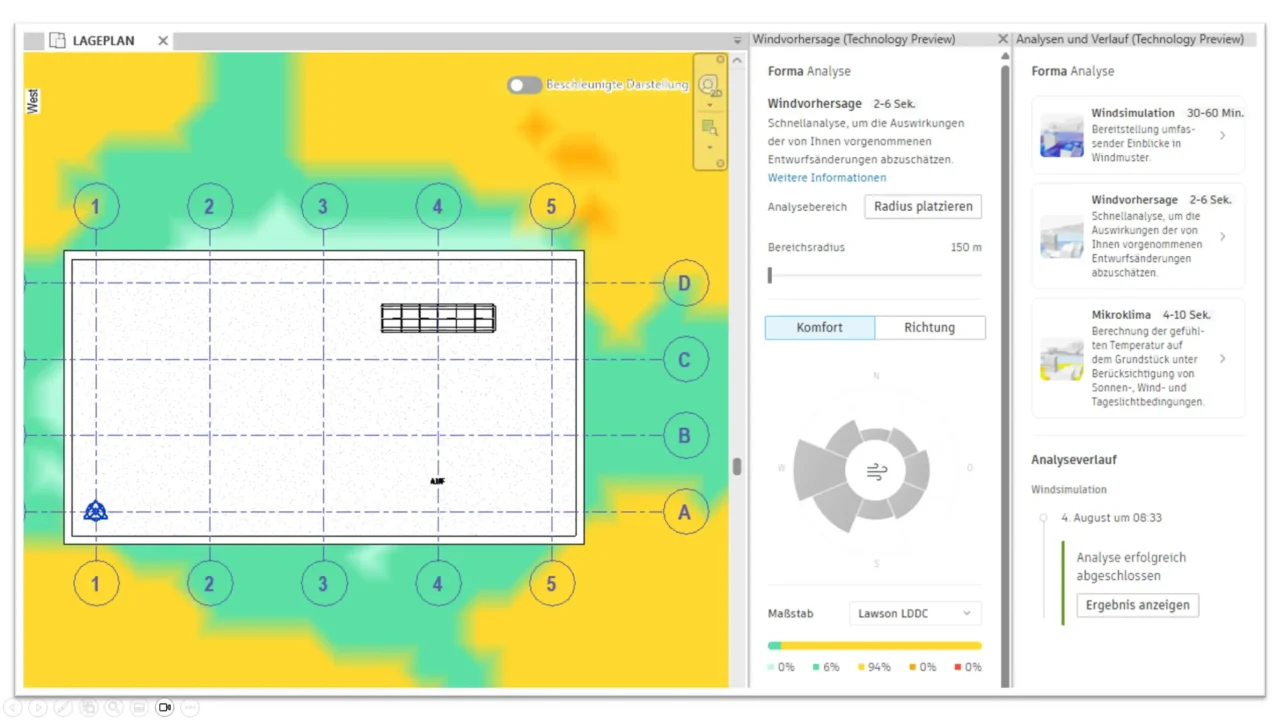Image resolution: width=1280 pixels, height=720 pixels.
Task: Toggle Beschleunigte Darstellung switch
Action: [524, 85]
